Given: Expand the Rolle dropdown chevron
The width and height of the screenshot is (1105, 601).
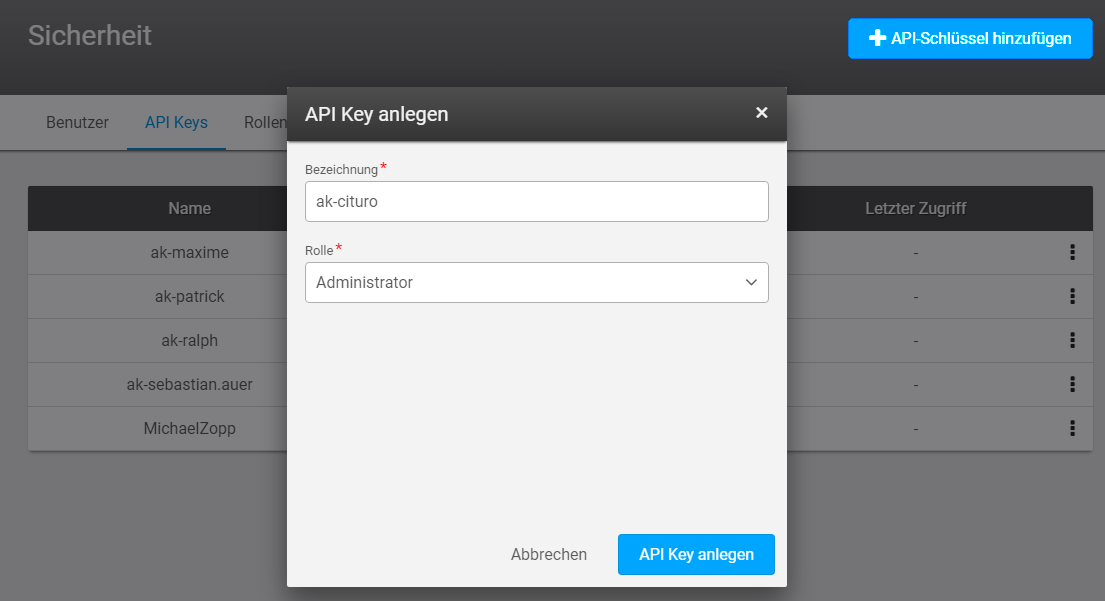Looking at the screenshot, I should tap(751, 283).
